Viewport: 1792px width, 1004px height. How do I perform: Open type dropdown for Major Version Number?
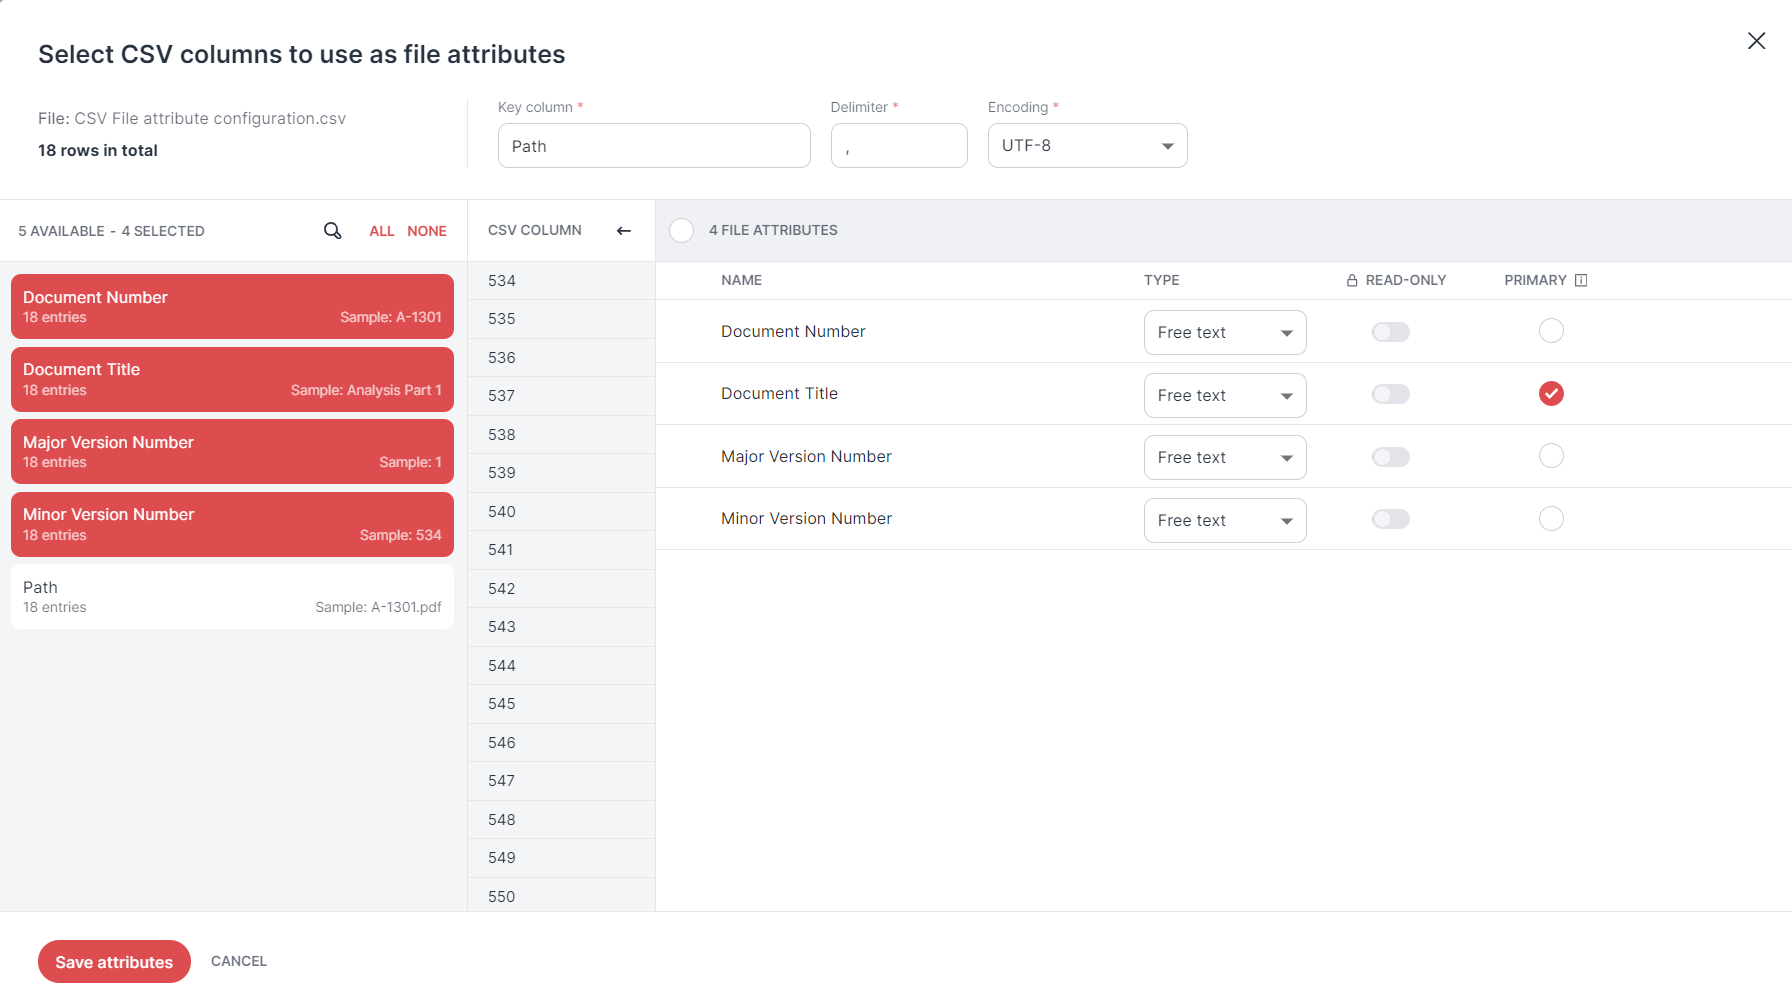click(1225, 458)
